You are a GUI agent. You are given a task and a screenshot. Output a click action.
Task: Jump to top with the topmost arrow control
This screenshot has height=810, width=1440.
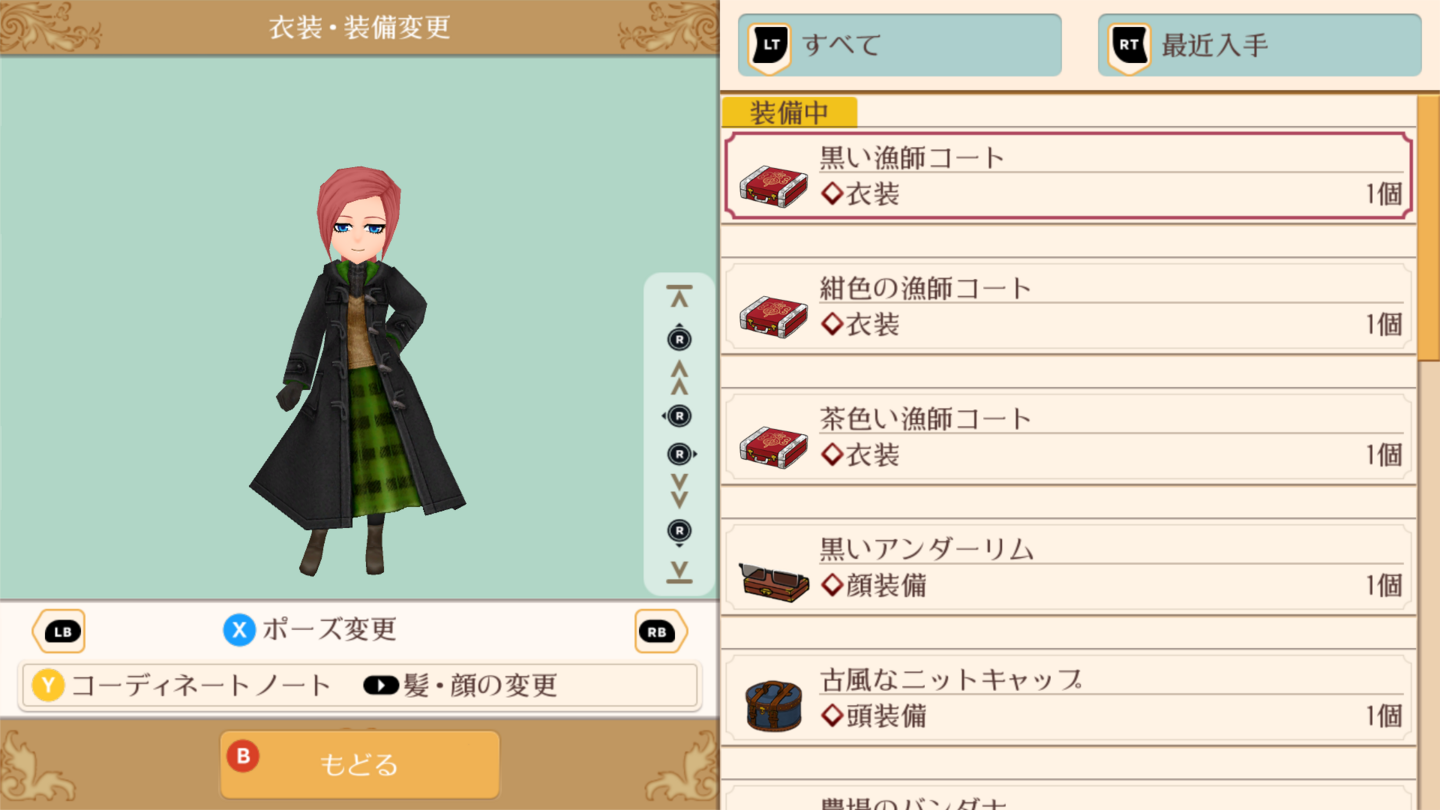(679, 296)
